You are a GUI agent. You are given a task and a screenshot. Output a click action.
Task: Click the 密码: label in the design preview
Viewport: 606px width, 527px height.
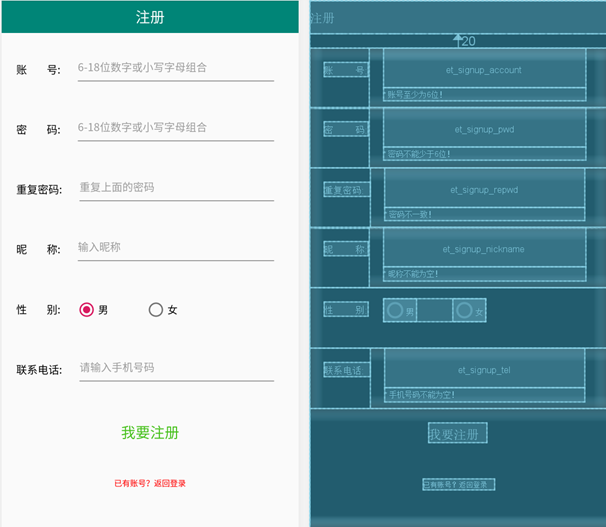pos(38,130)
